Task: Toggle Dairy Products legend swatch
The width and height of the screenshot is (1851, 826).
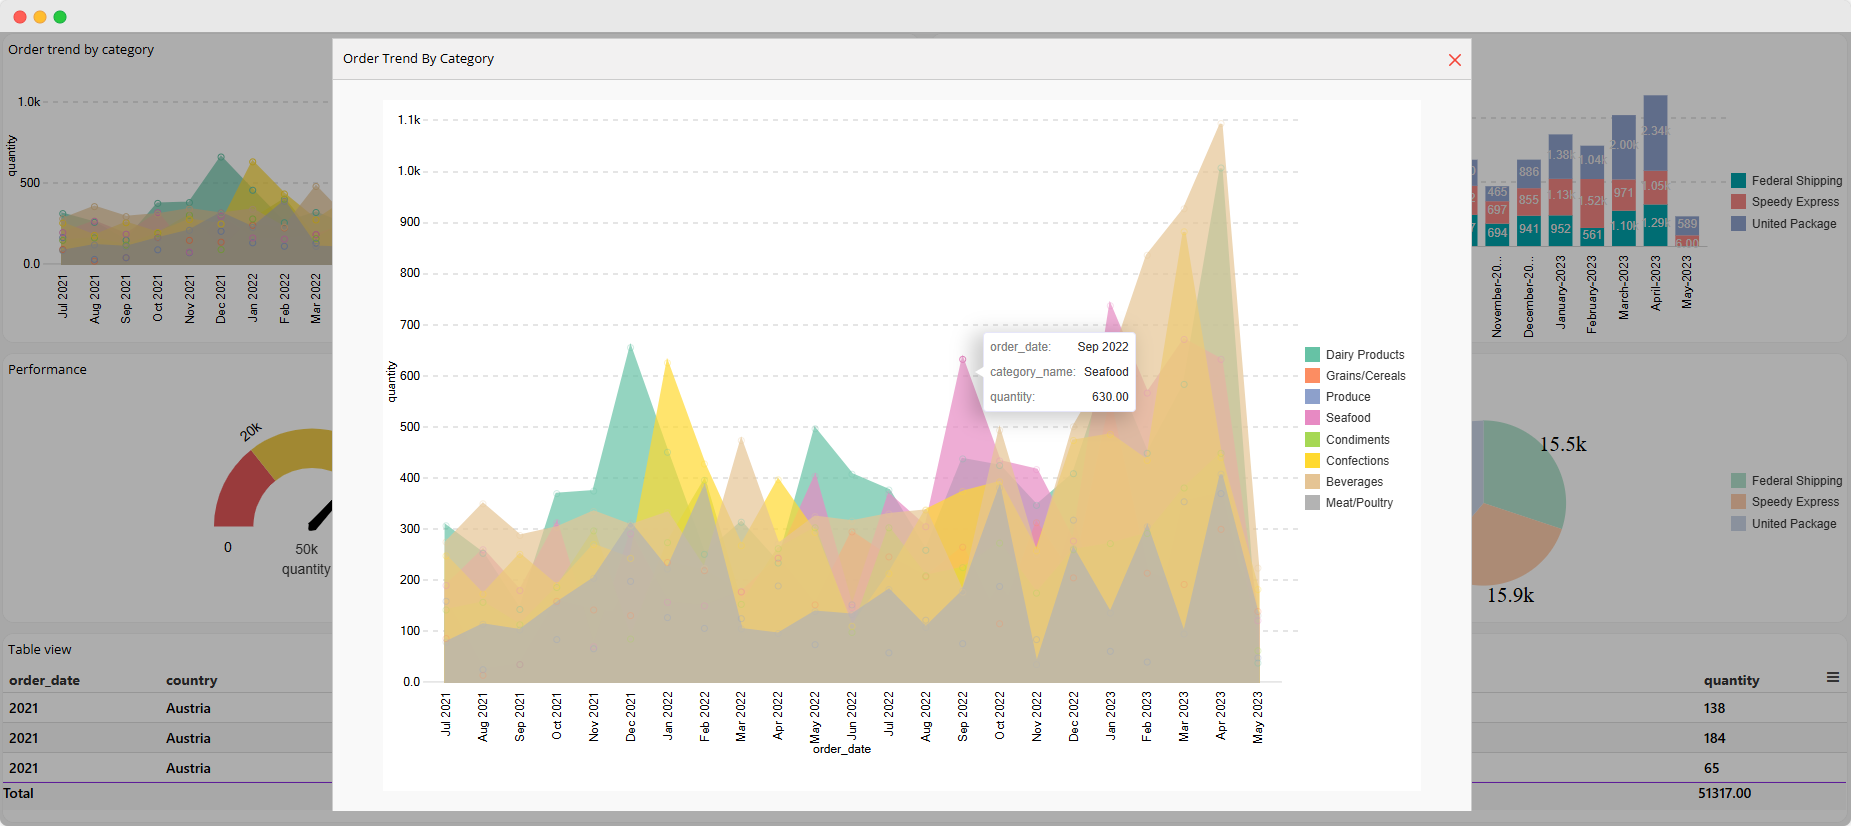Action: (1312, 354)
